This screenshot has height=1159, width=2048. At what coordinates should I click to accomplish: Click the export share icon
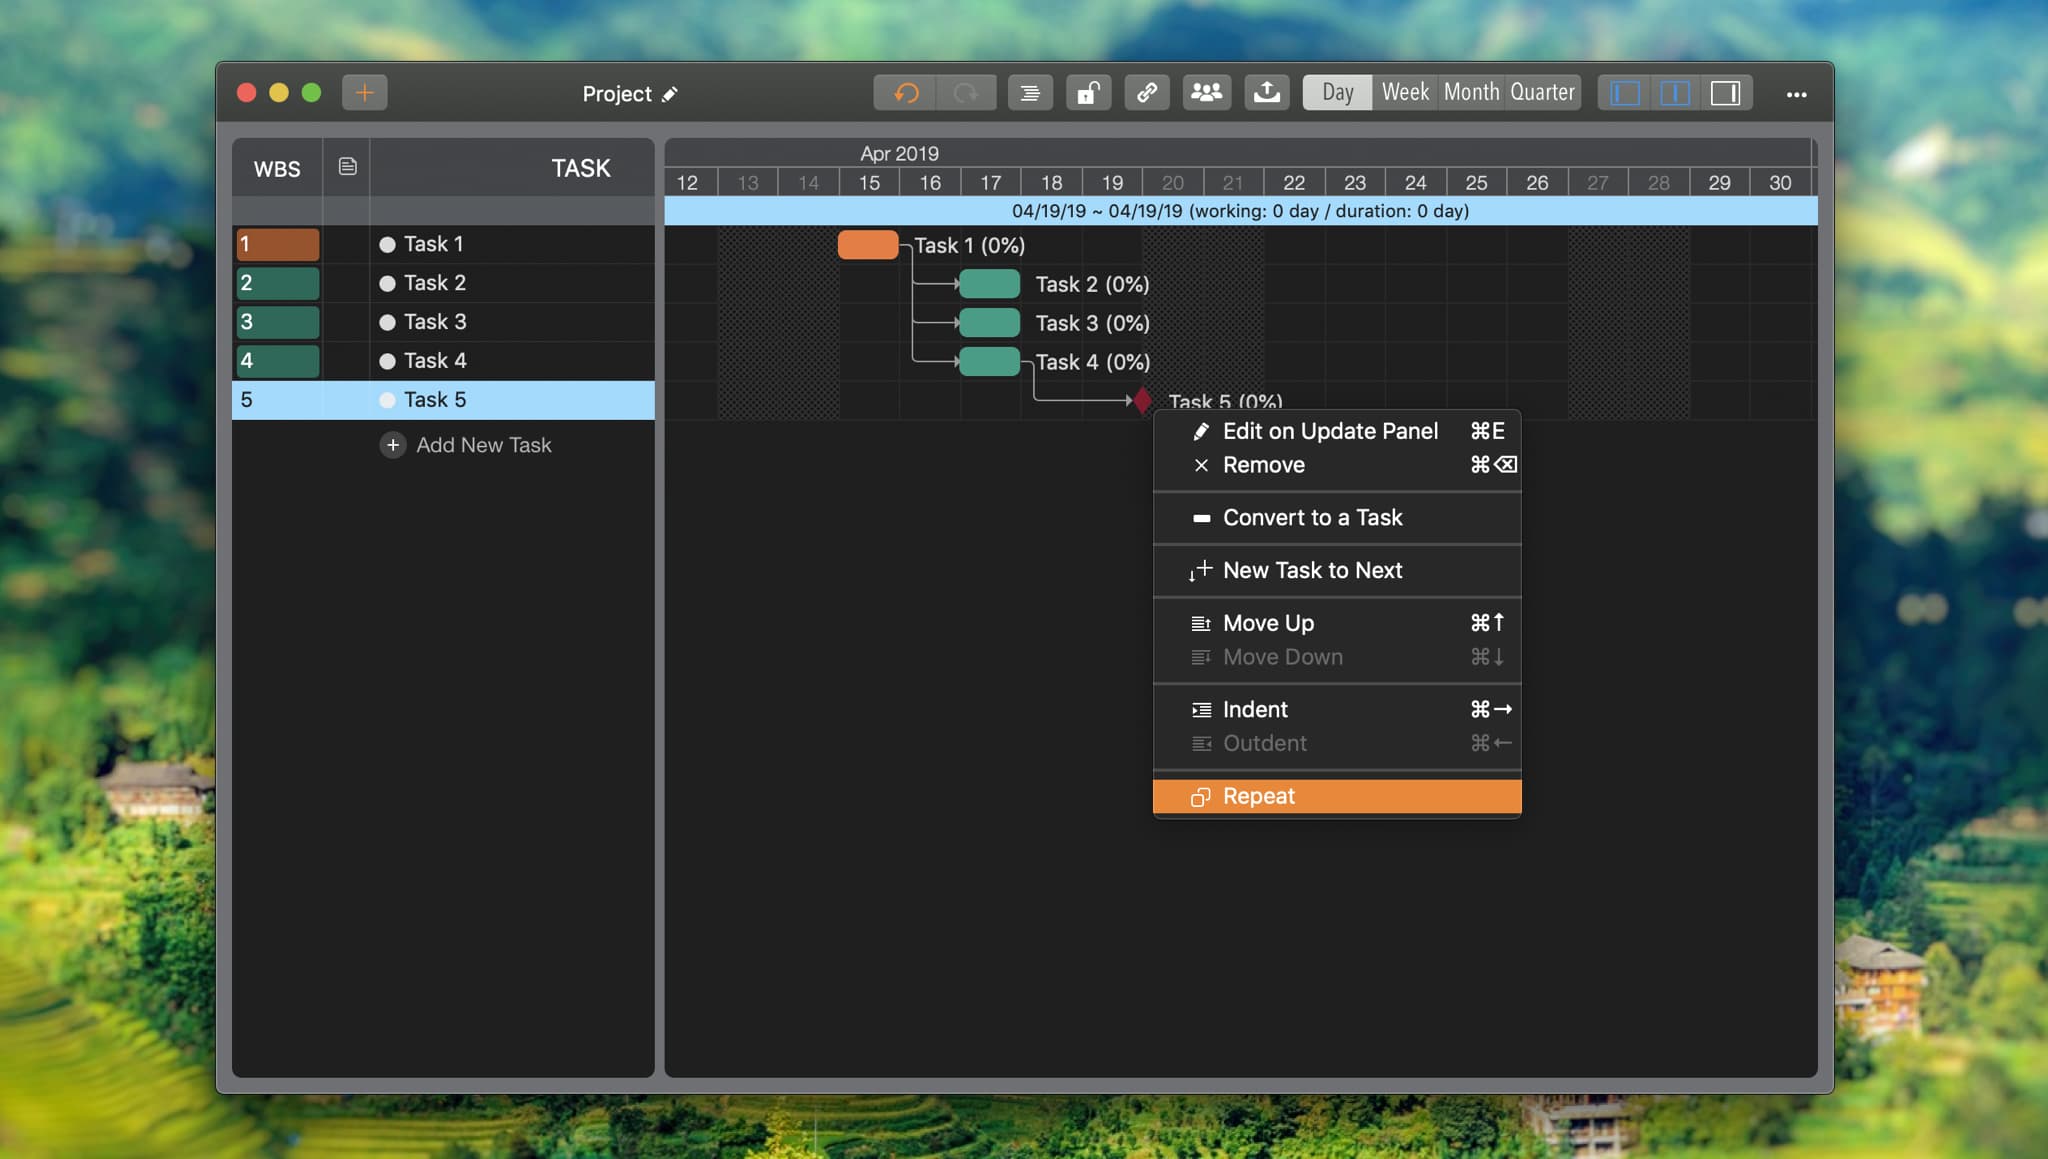1266,93
